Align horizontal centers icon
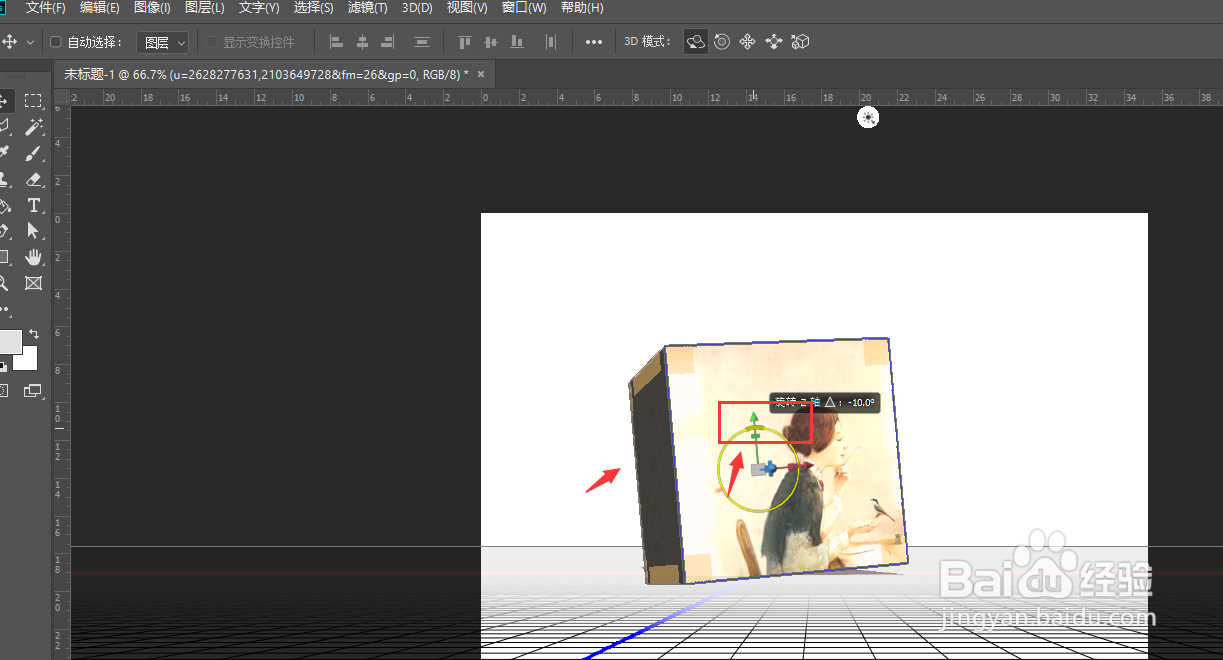The width and height of the screenshot is (1223, 660). (362, 42)
